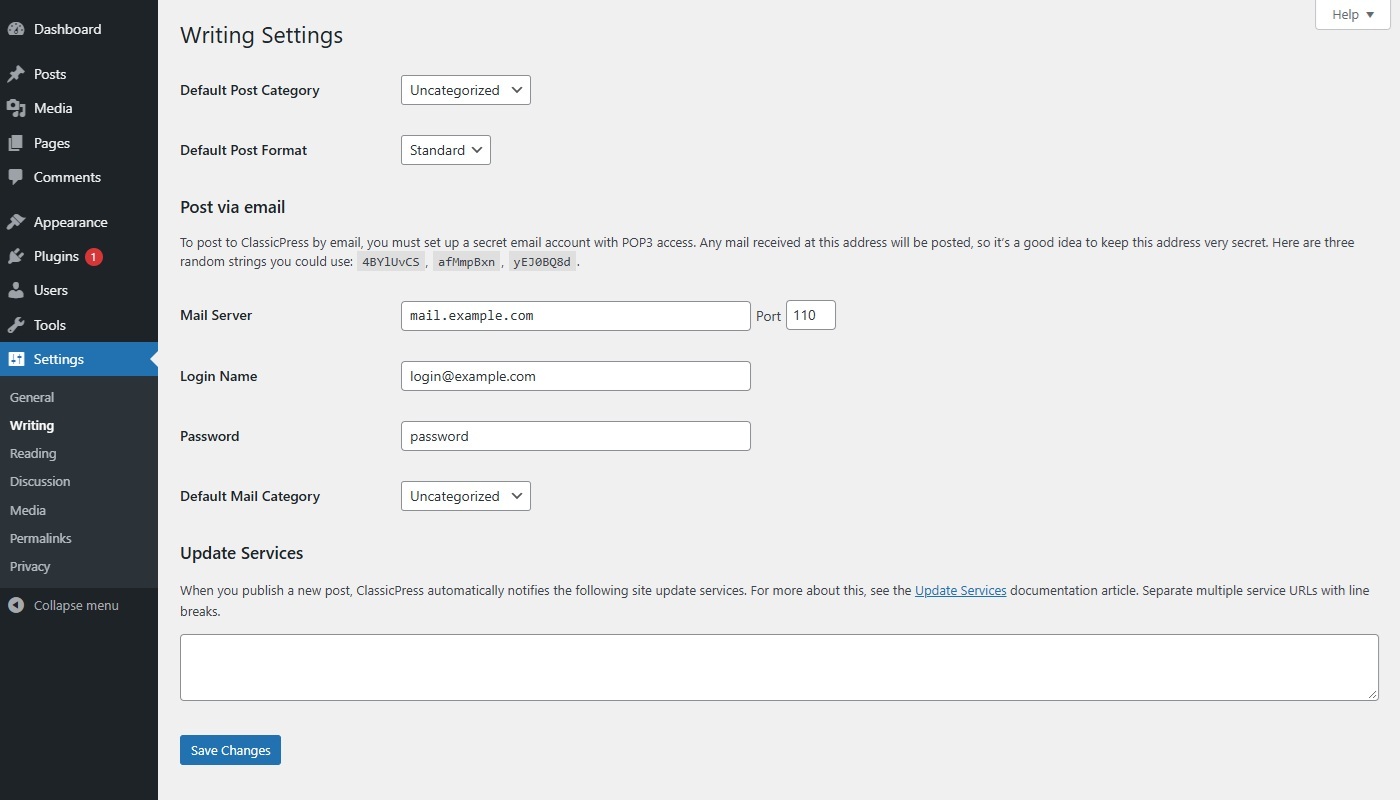Click the Pages icon in sidebar
The width and height of the screenshot is (1400, 800).
[x=16, y=143]
